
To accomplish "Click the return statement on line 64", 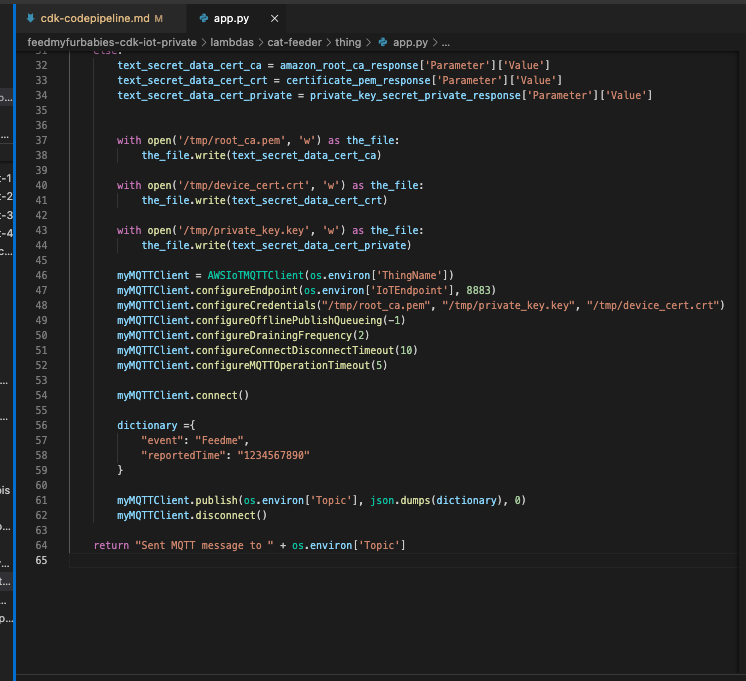I will (249, 545).
